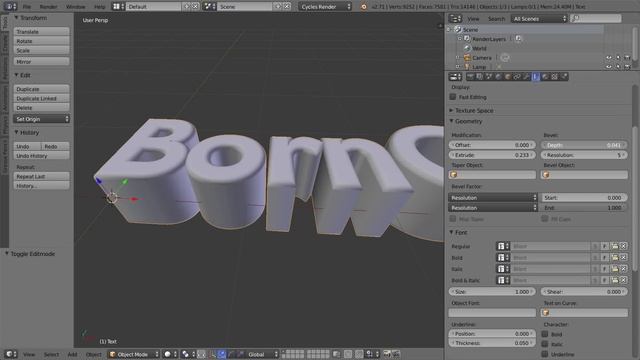This screenshot has width=640, height=360.
Task: Enable the Italic character checkbox
Action: coord(544,344)
